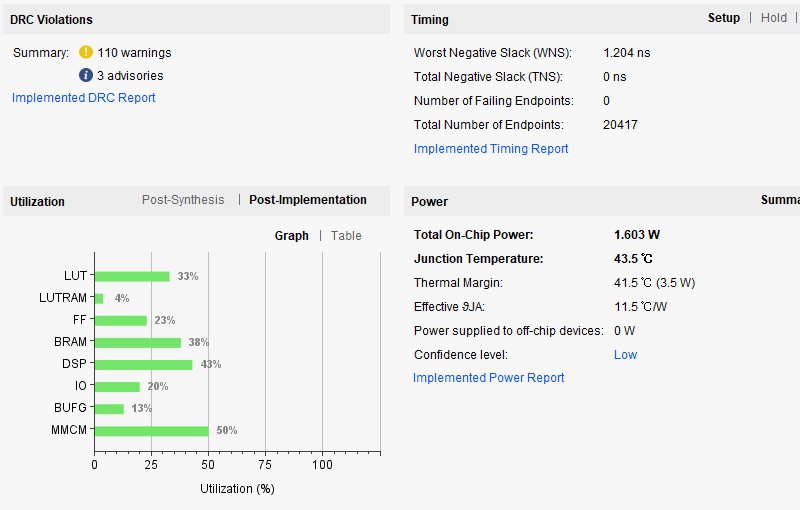The image size is (800, 510).
Task: Click the BRAM utilization bar
Action: tap(137, 342)
